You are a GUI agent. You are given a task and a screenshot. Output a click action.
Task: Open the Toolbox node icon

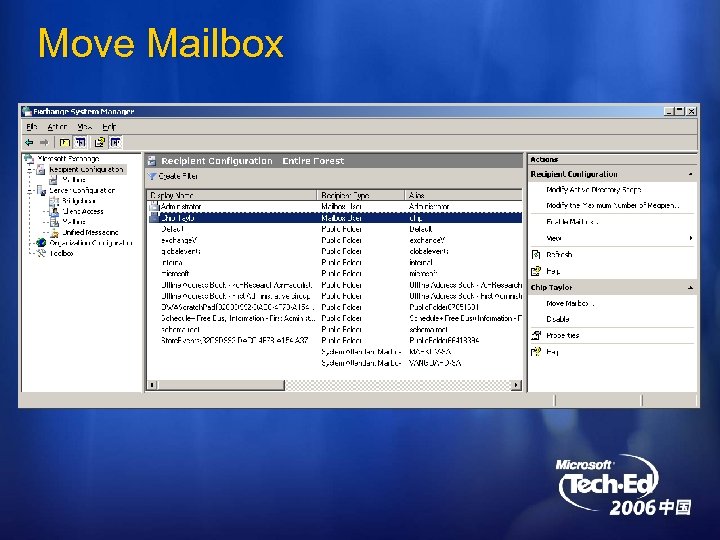[41, 253]
